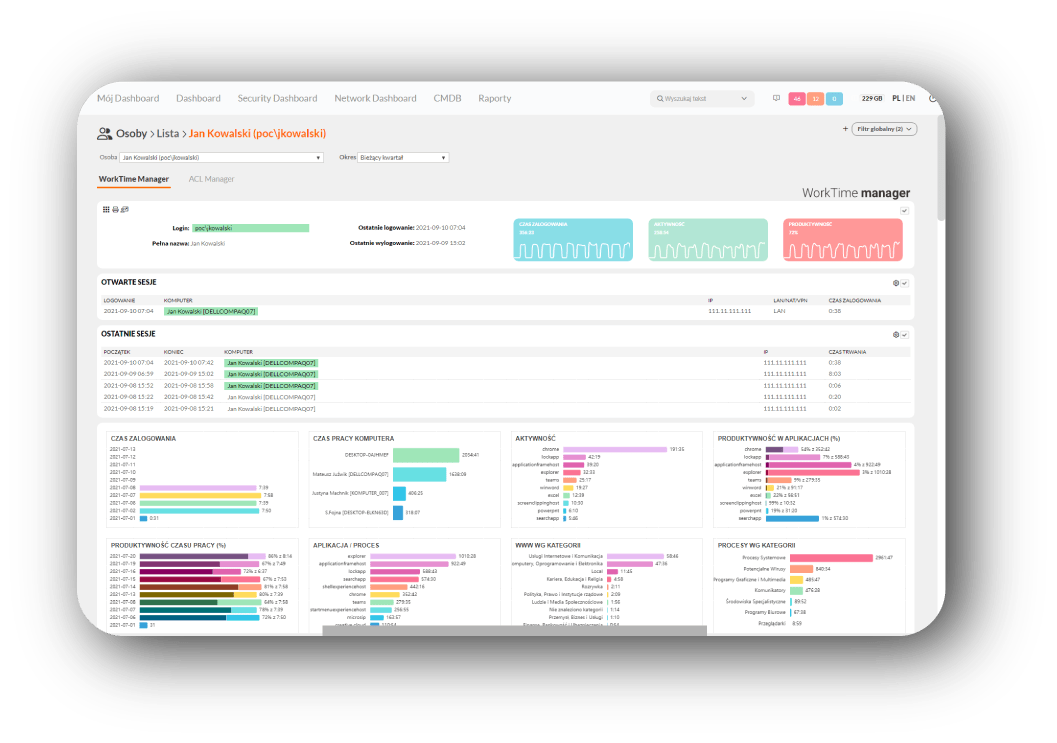The image size is (1057, 743).
Task: Open the Security Dashboard menu item
Action: point(277,98)
